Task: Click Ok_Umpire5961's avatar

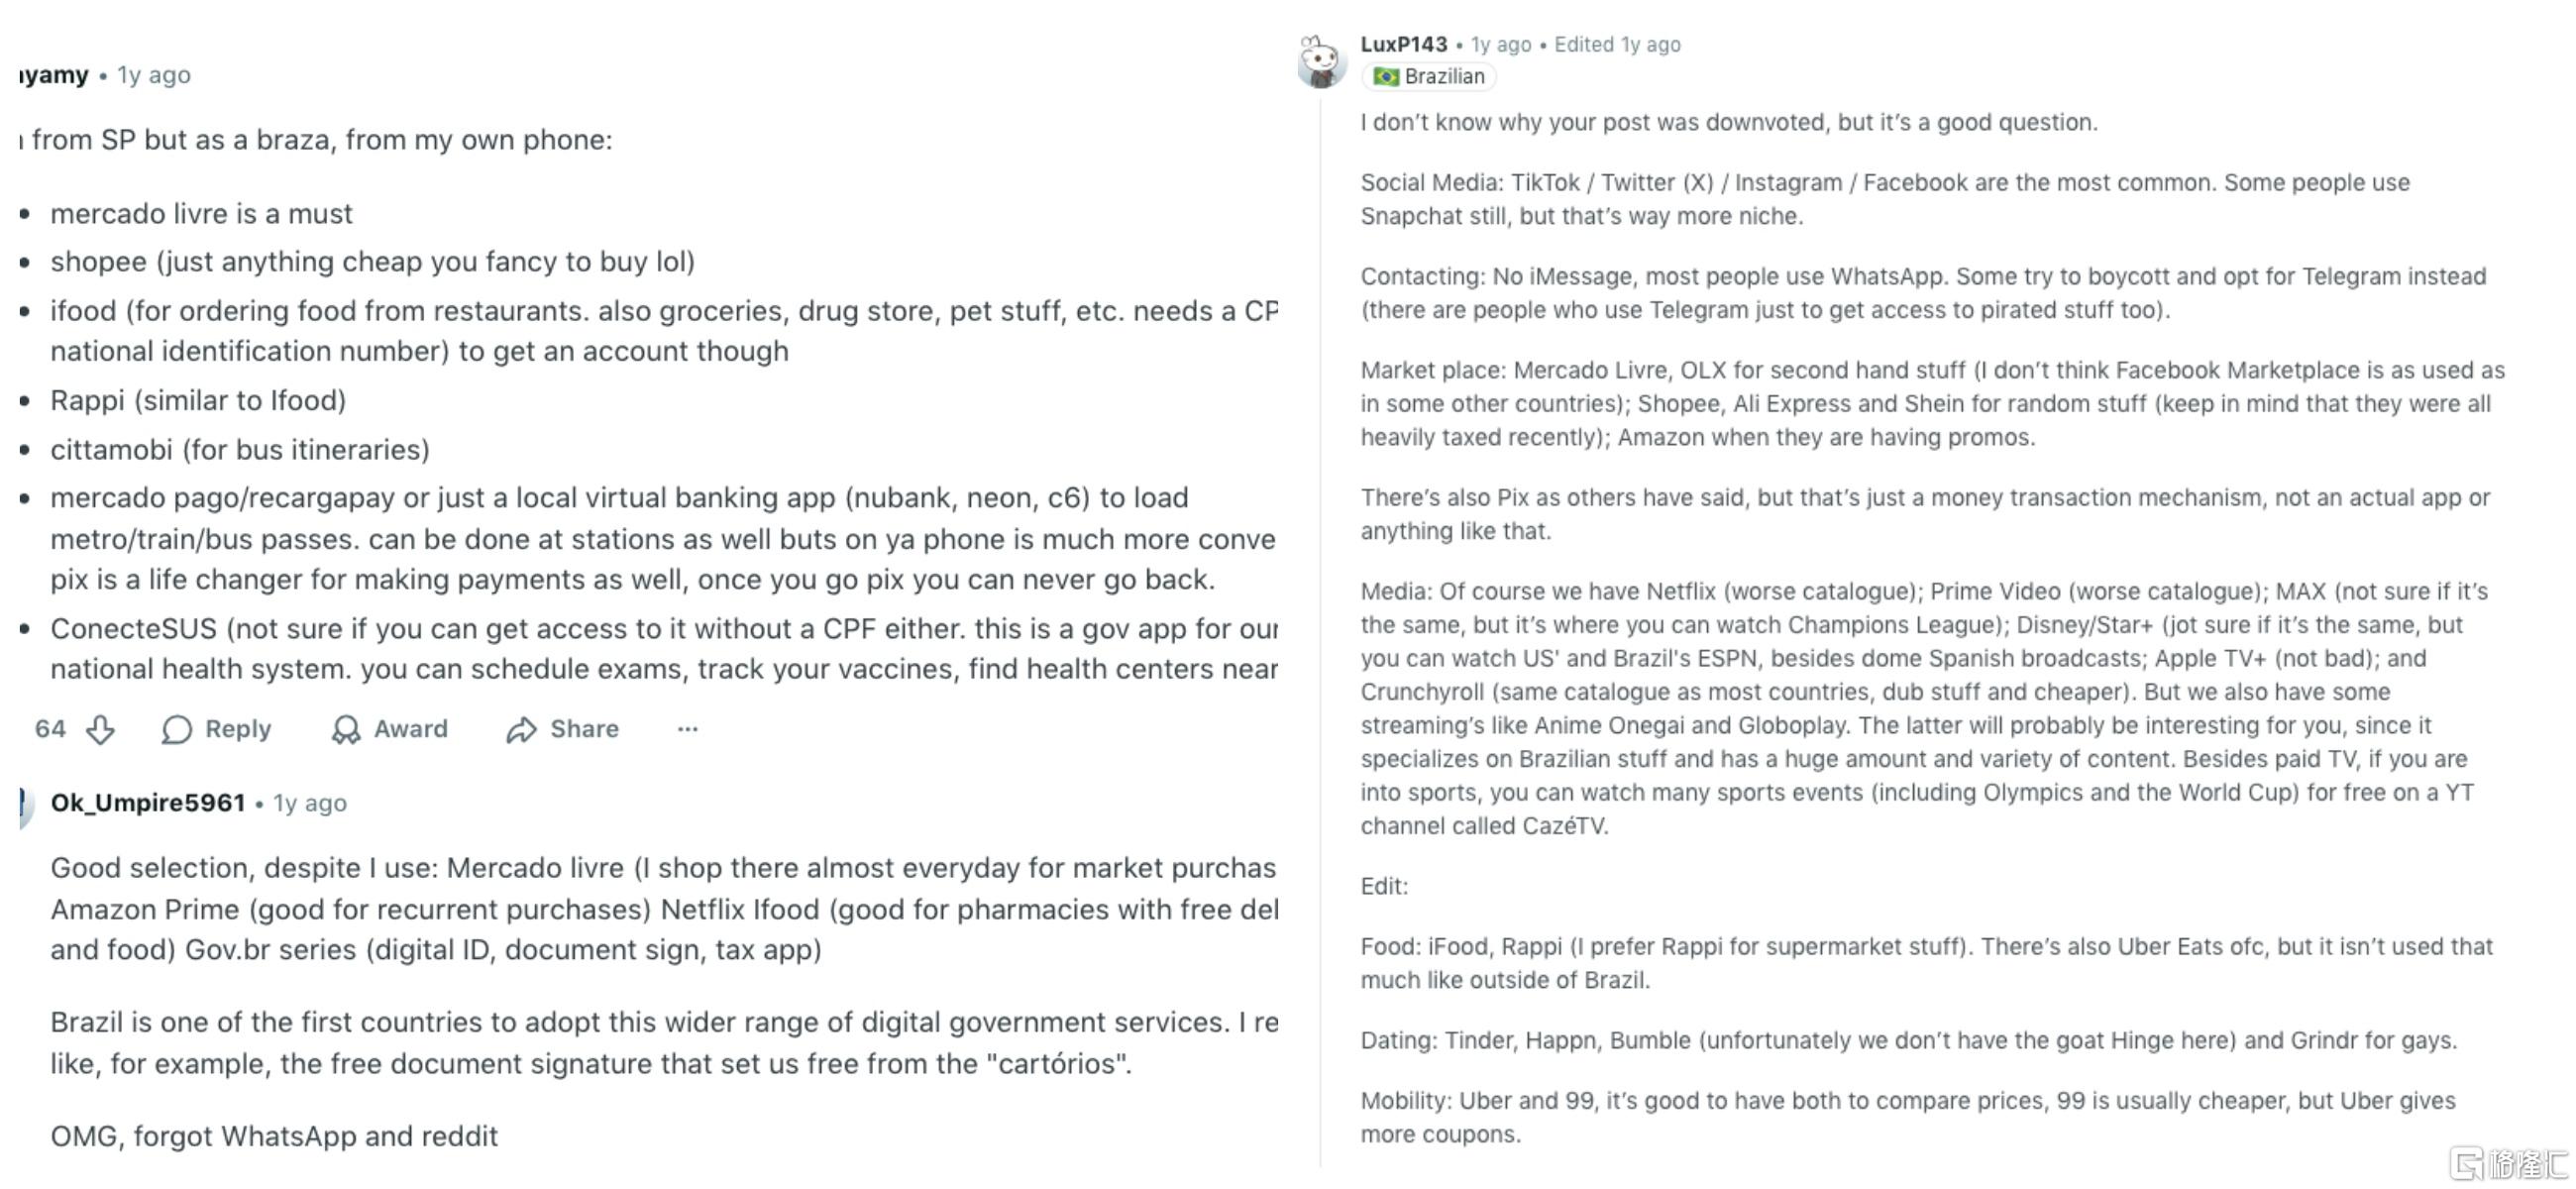Action: [24, 806]
